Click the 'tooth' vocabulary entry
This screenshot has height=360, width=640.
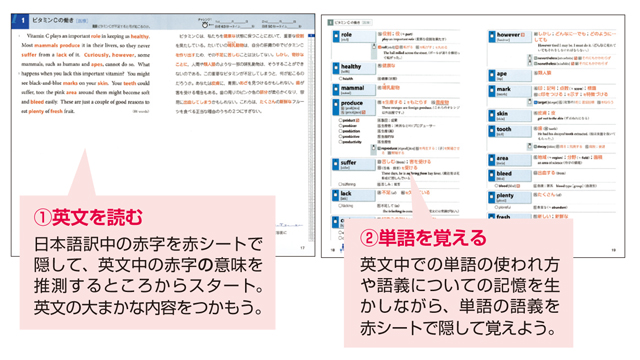(x=510, y=131)
